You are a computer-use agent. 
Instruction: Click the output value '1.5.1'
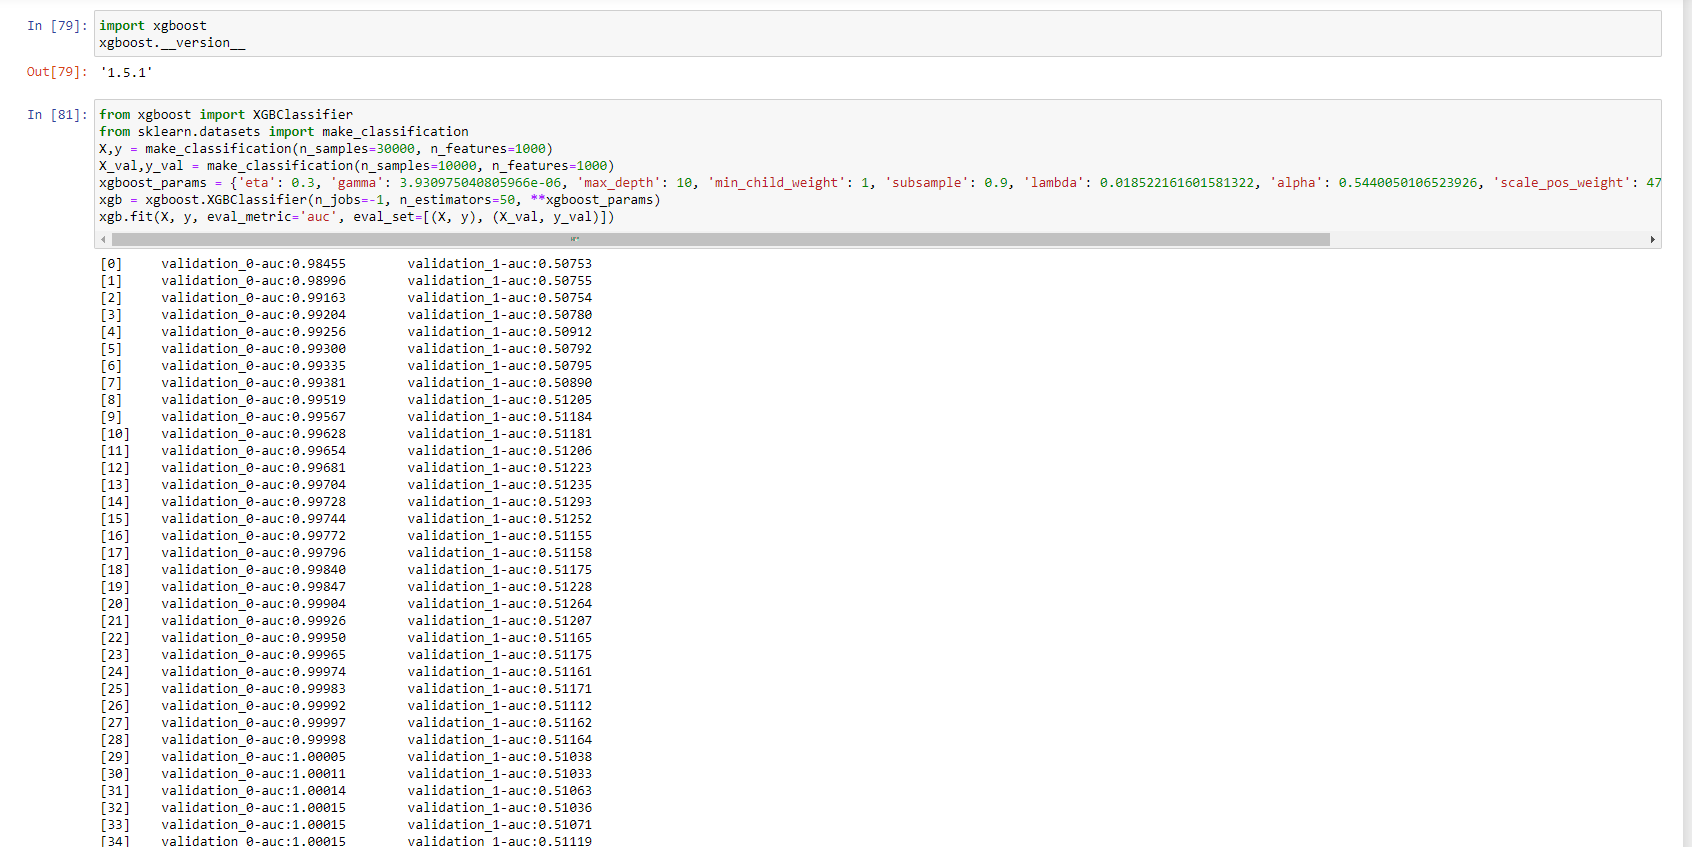126,73
